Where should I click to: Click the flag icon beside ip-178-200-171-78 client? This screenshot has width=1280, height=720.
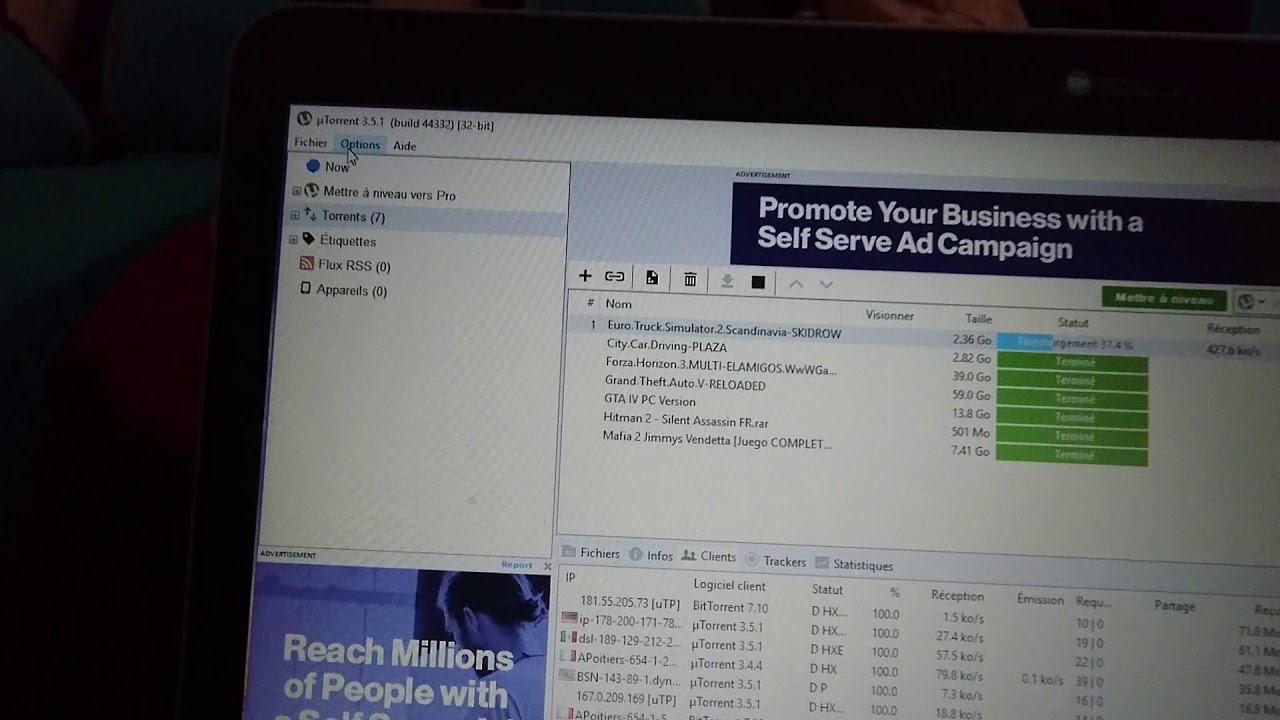(x=569, y=620)
